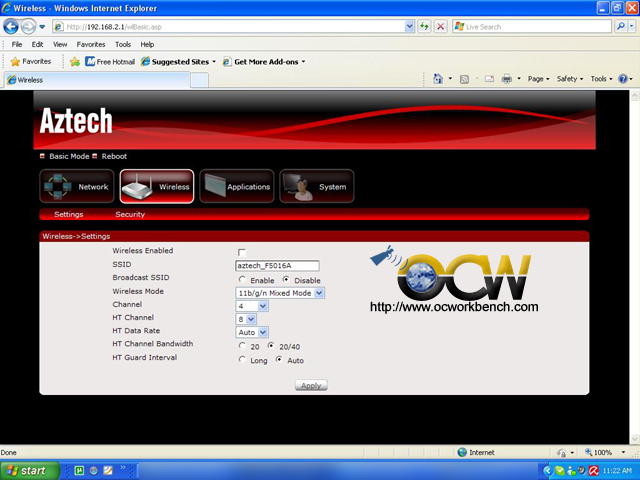Open the Edit menu

pyautogui.click(x=37, y=44)
